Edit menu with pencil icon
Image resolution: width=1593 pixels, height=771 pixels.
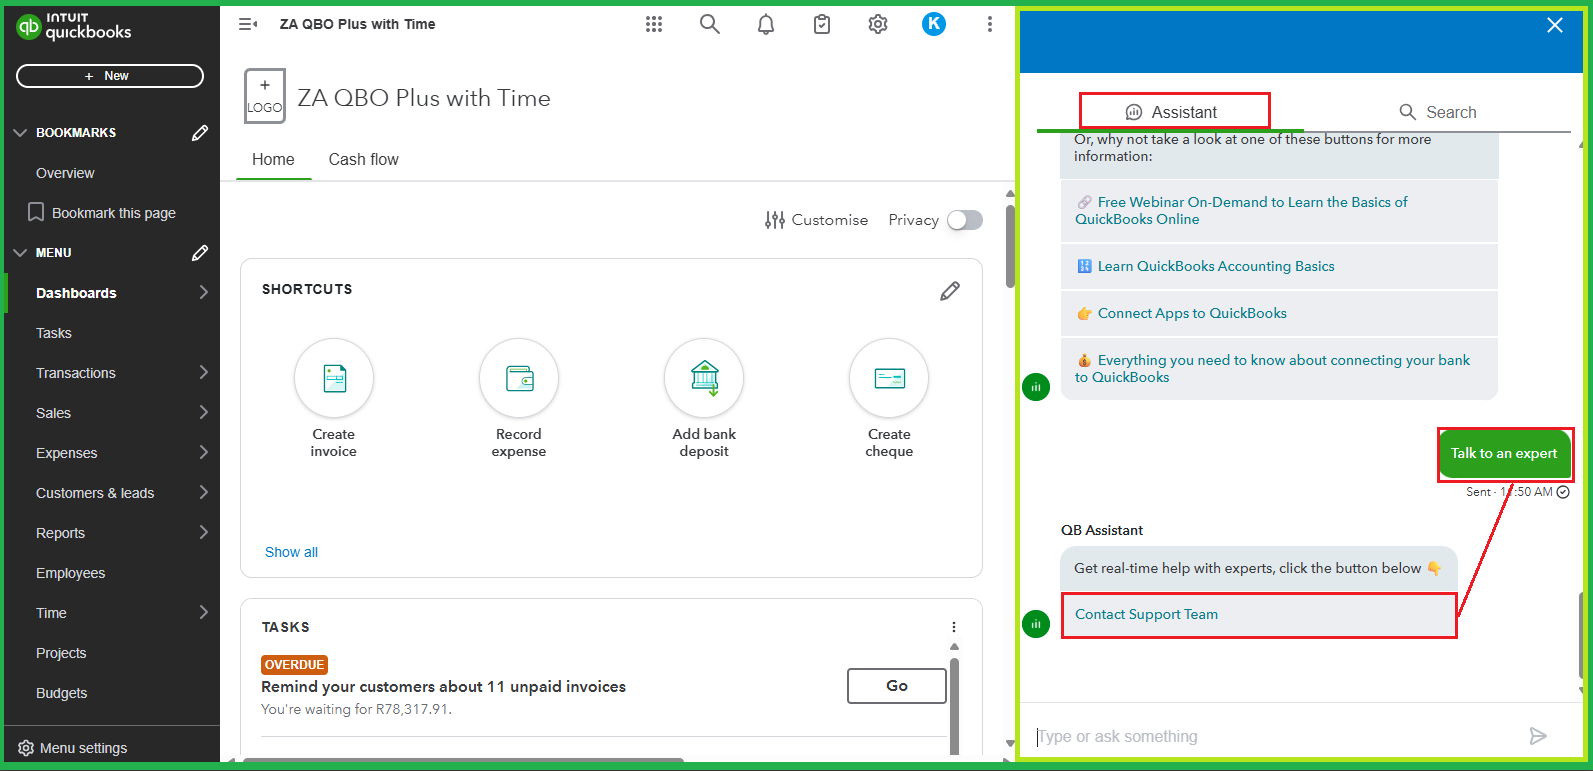(x=200, y=253)
